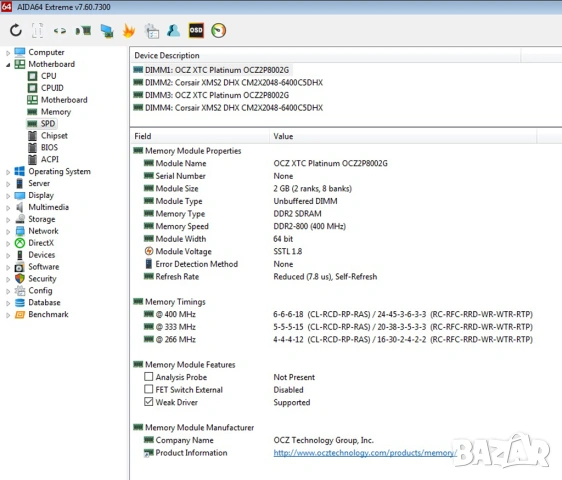Select the Computer tree node
Viewport: 562px width, 480px height.
coord(46,52)
